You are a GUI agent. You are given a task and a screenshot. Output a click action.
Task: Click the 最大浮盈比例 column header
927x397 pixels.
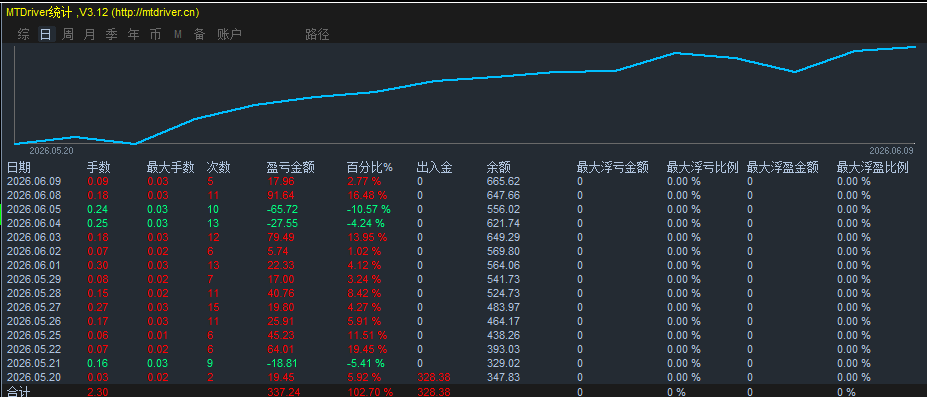click(x=873, y=168)
